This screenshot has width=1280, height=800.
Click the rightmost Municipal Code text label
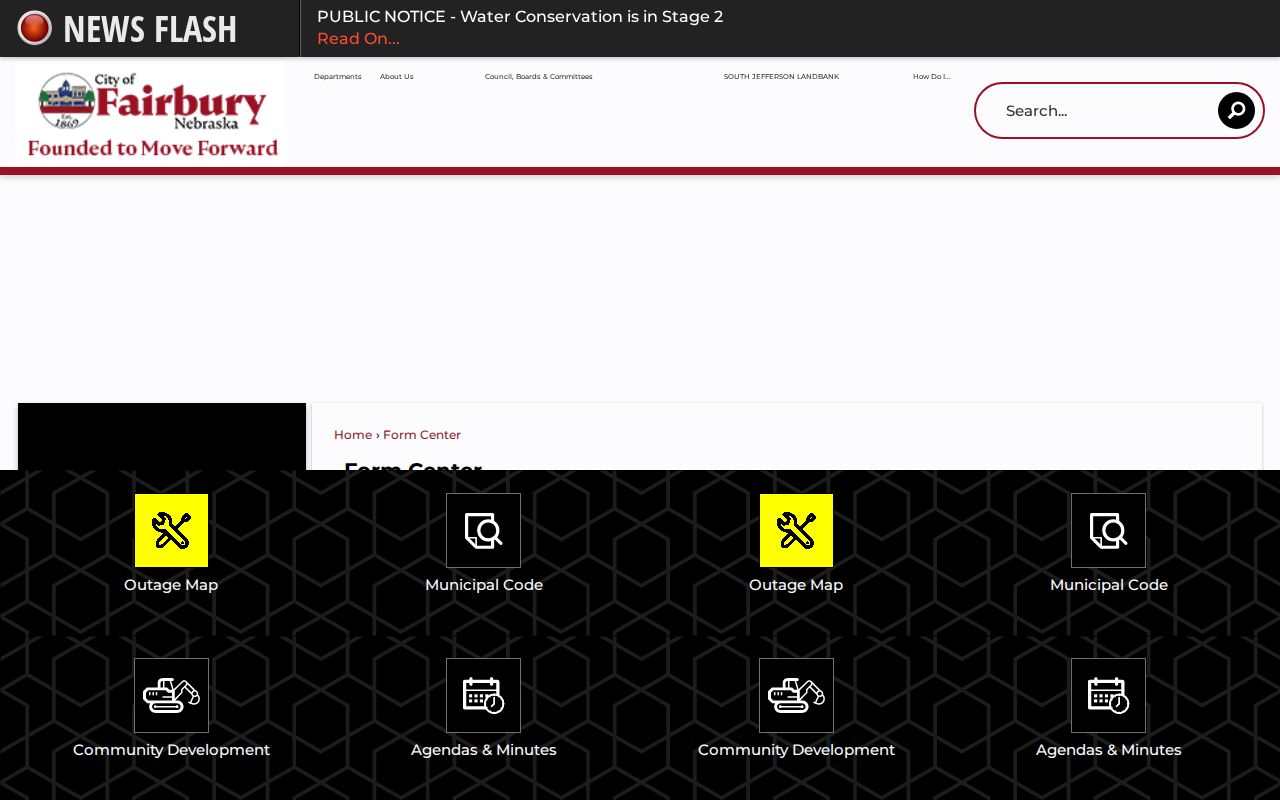coord(1109,585)
